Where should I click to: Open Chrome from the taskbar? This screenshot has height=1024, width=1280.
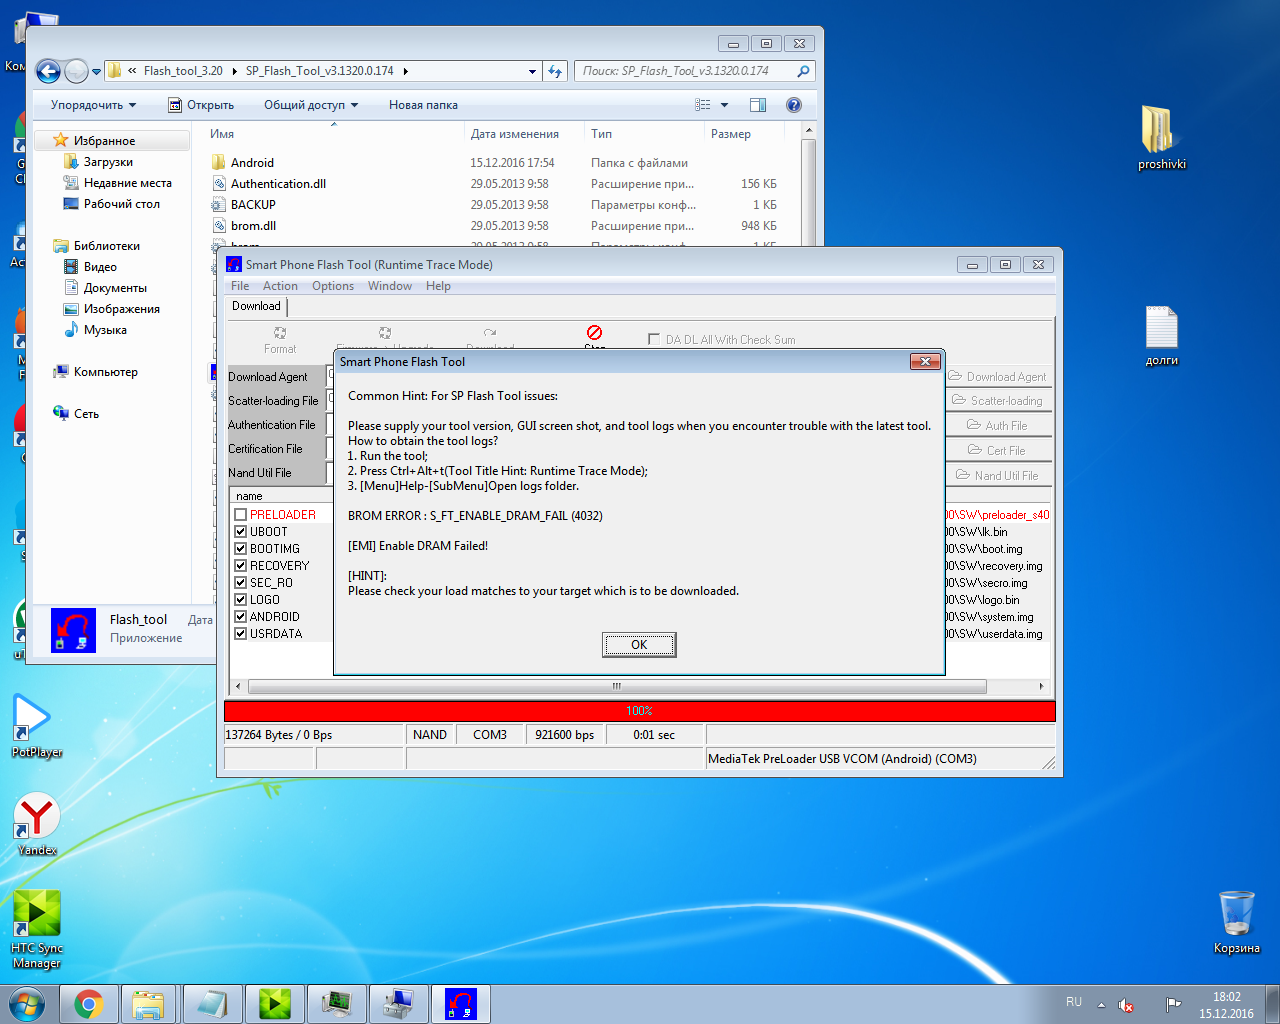click(89, 1003)
